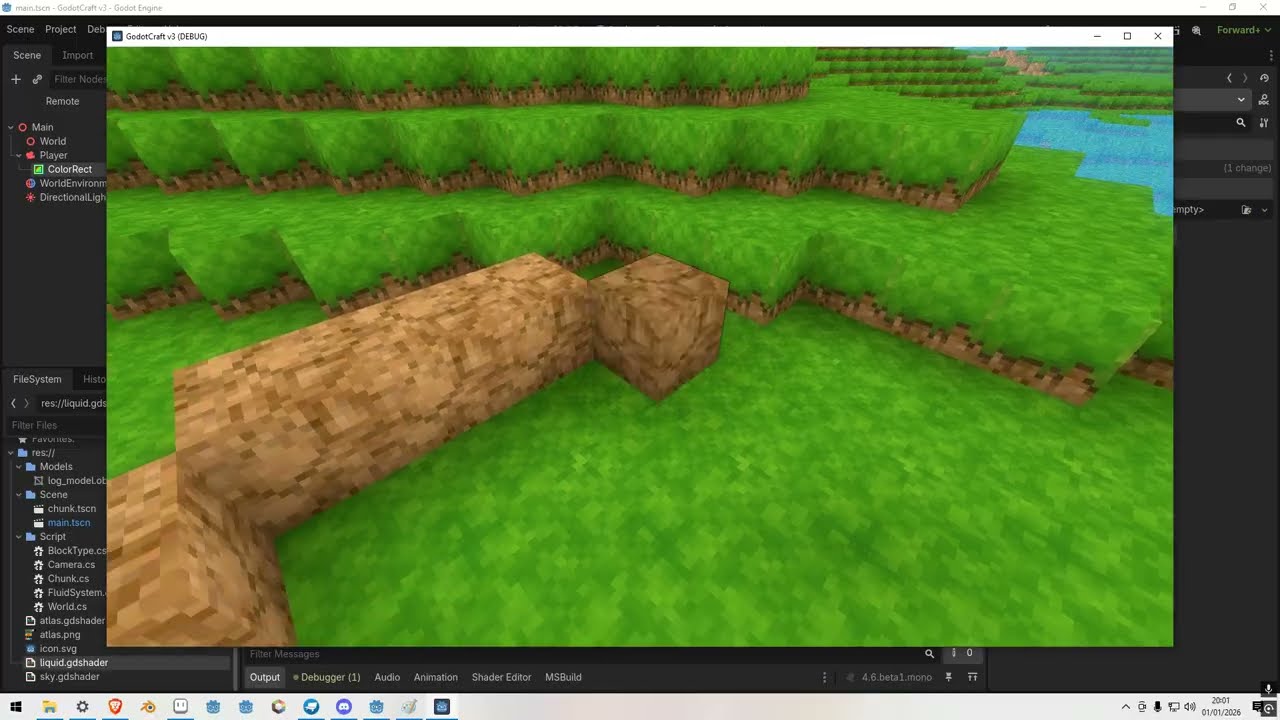This screenshot has width=1280, height=720.
Task: Select the ColorRect node
Action: [69, 169]
